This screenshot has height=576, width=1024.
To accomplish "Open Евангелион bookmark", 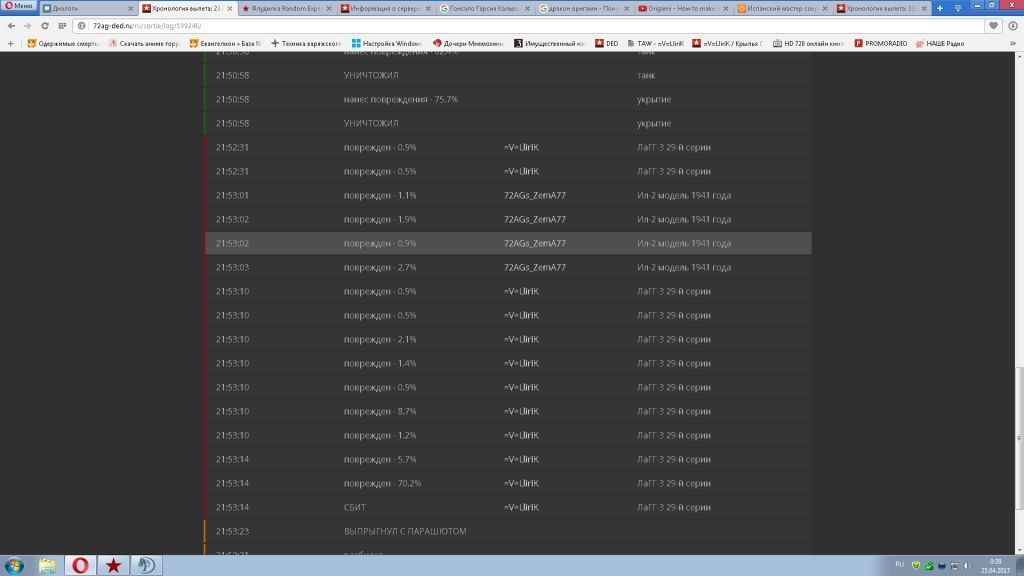I will click(x=225, y=43).
